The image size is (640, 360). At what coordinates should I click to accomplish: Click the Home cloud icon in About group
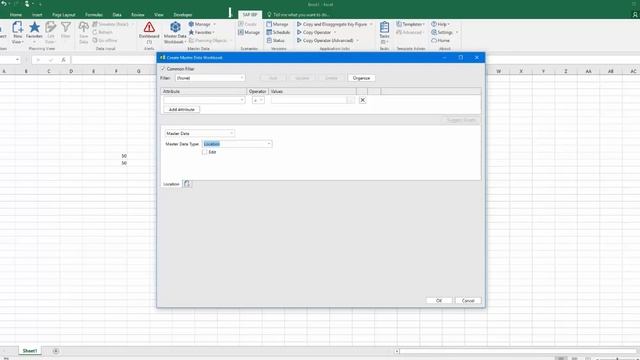coord(440,40)
